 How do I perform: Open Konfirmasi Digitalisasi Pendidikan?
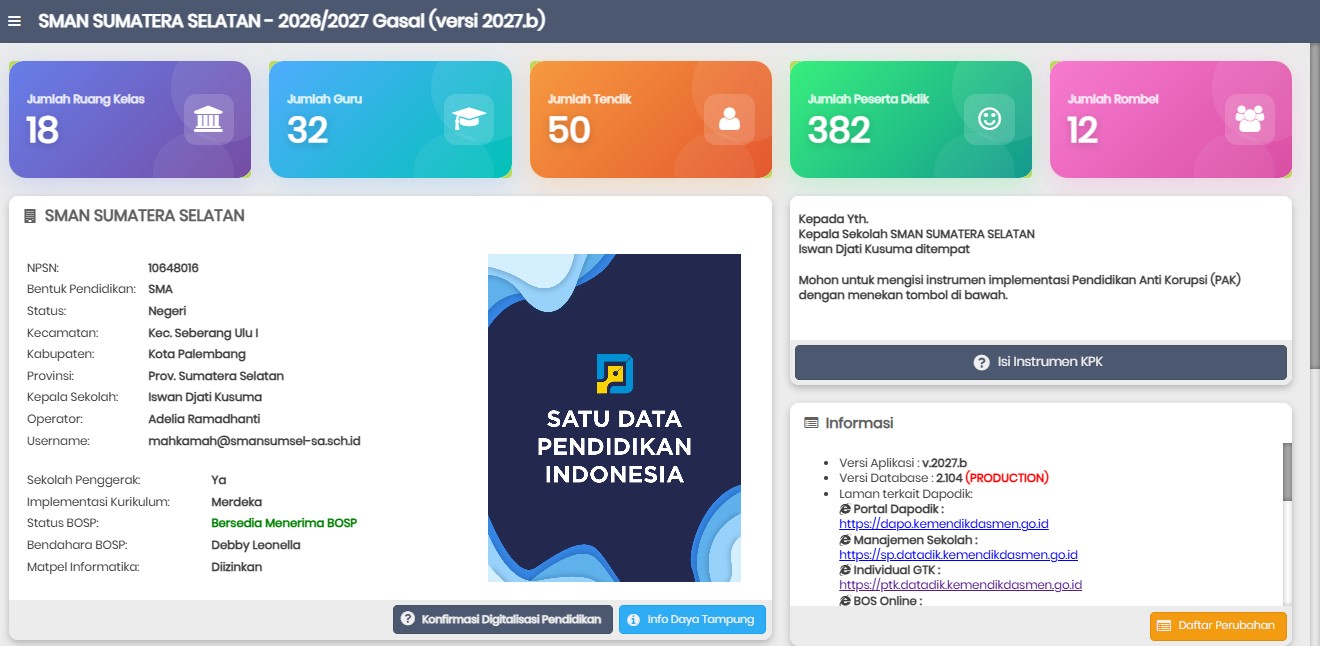[x=503, y=620]
